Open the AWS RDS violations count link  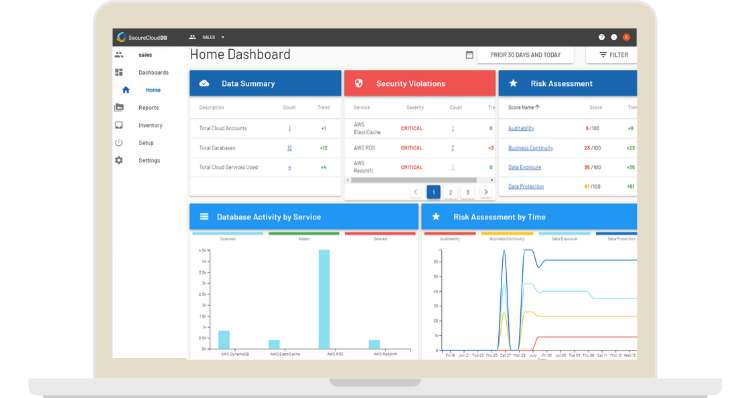452,148
